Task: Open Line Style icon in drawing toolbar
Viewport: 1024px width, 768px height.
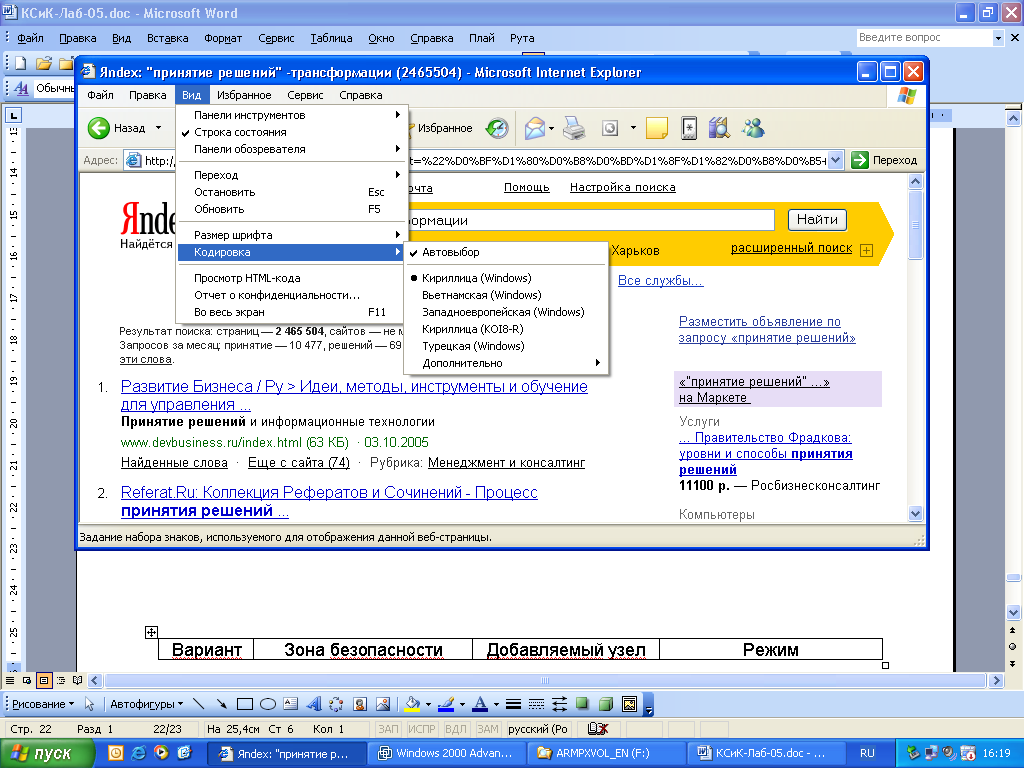Action: click(513, 704)
